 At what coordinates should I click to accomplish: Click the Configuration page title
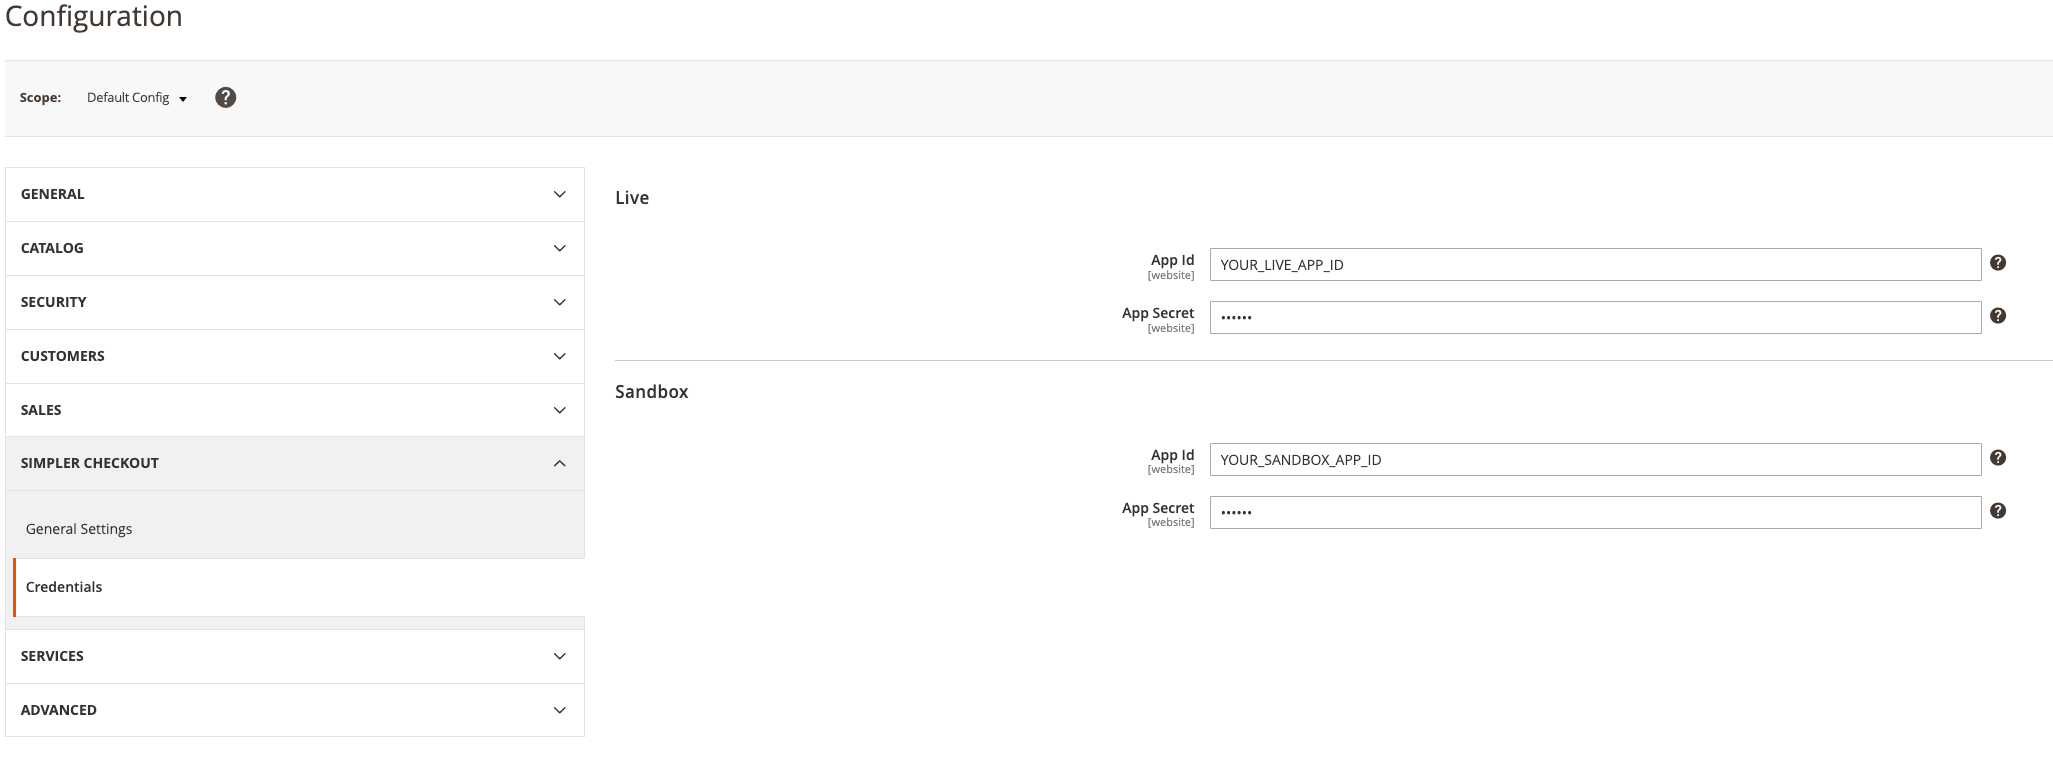click(x=94, y=16)
